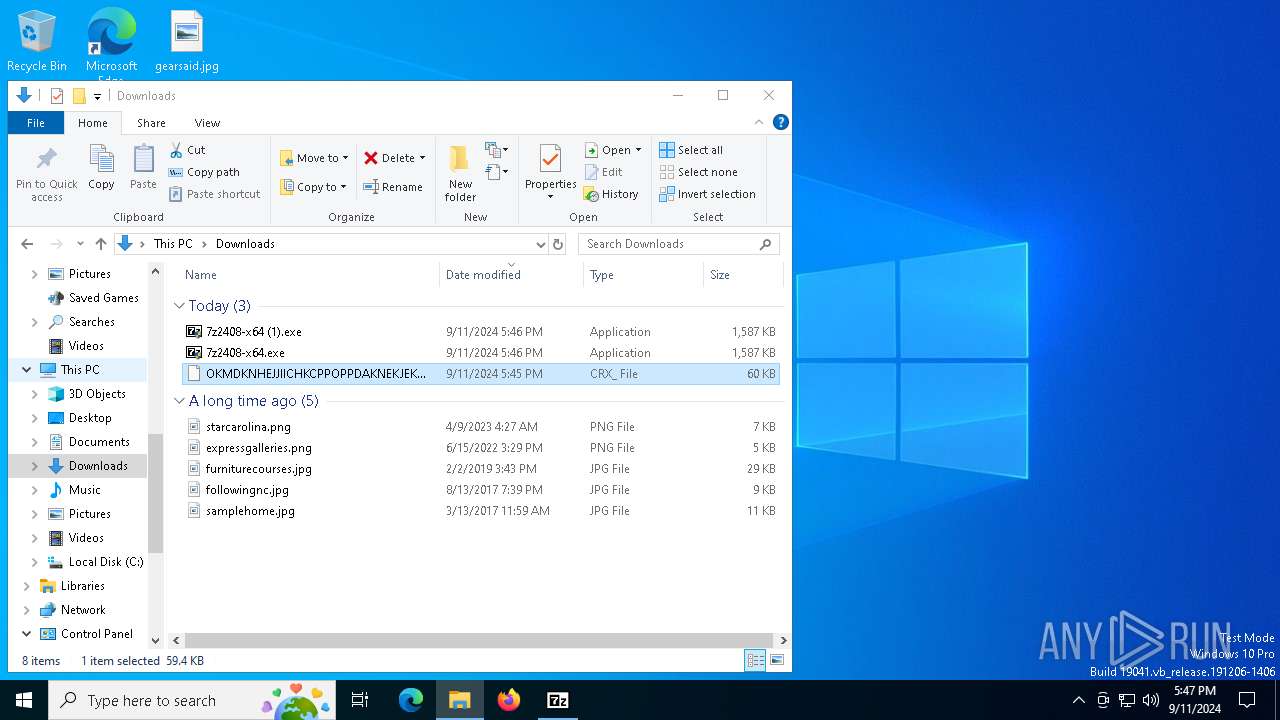1280x720 pixels.
Task: Select 7z2408-x64.exe file
Action: click(481, 353)
